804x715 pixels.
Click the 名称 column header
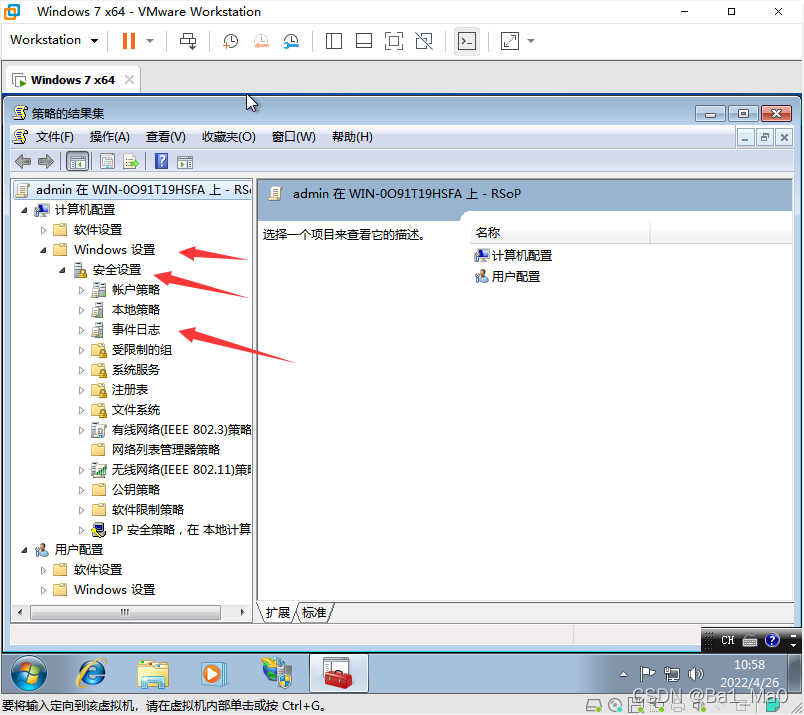(559, 233)
